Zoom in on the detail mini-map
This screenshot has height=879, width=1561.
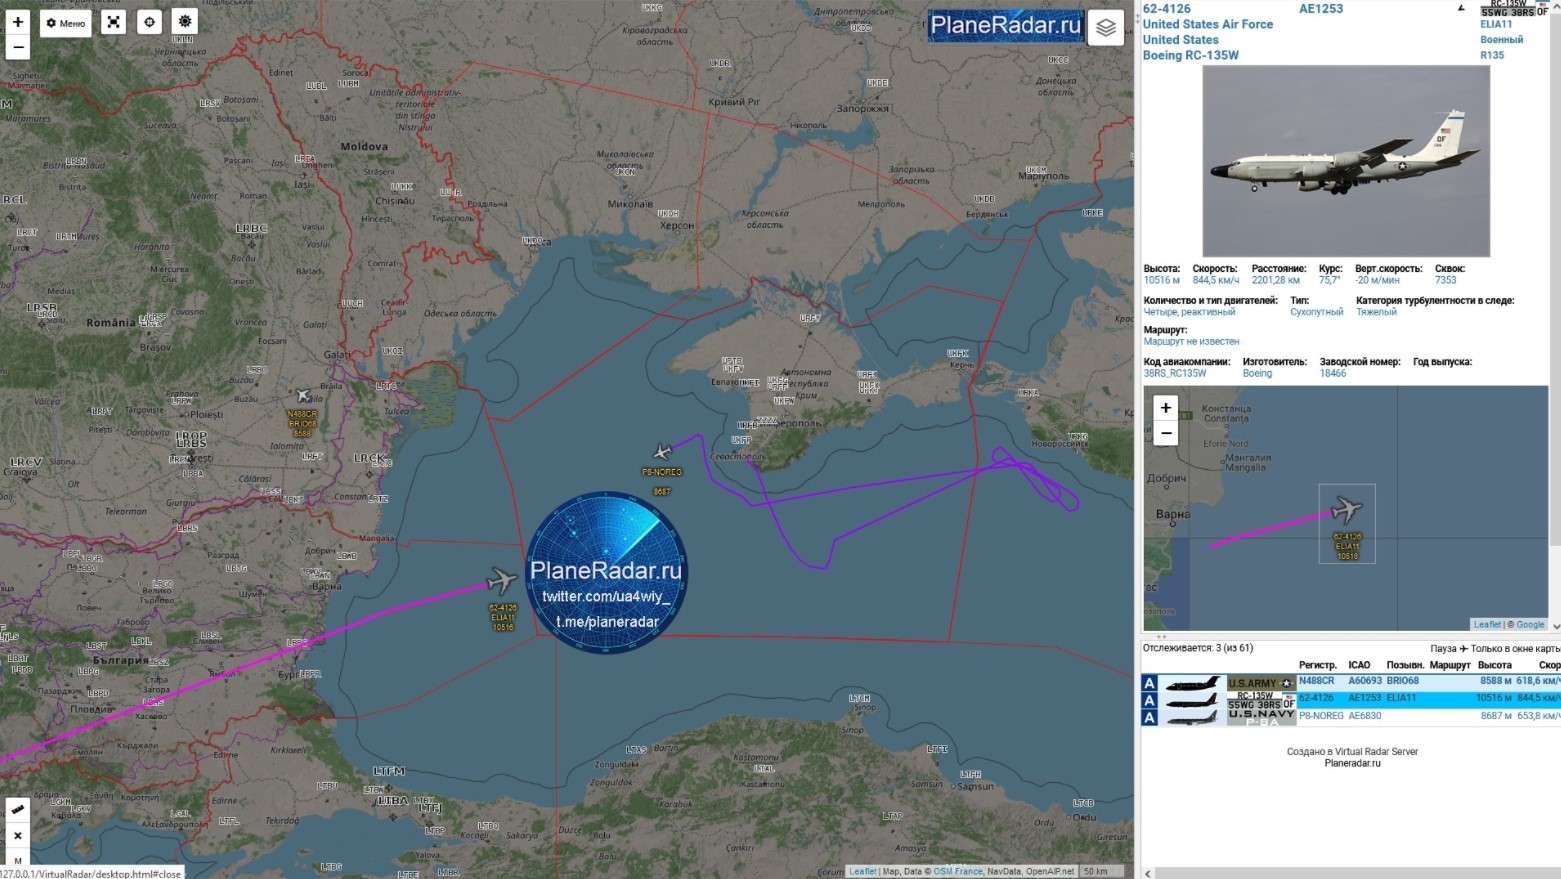click(x=1166, y=408)
